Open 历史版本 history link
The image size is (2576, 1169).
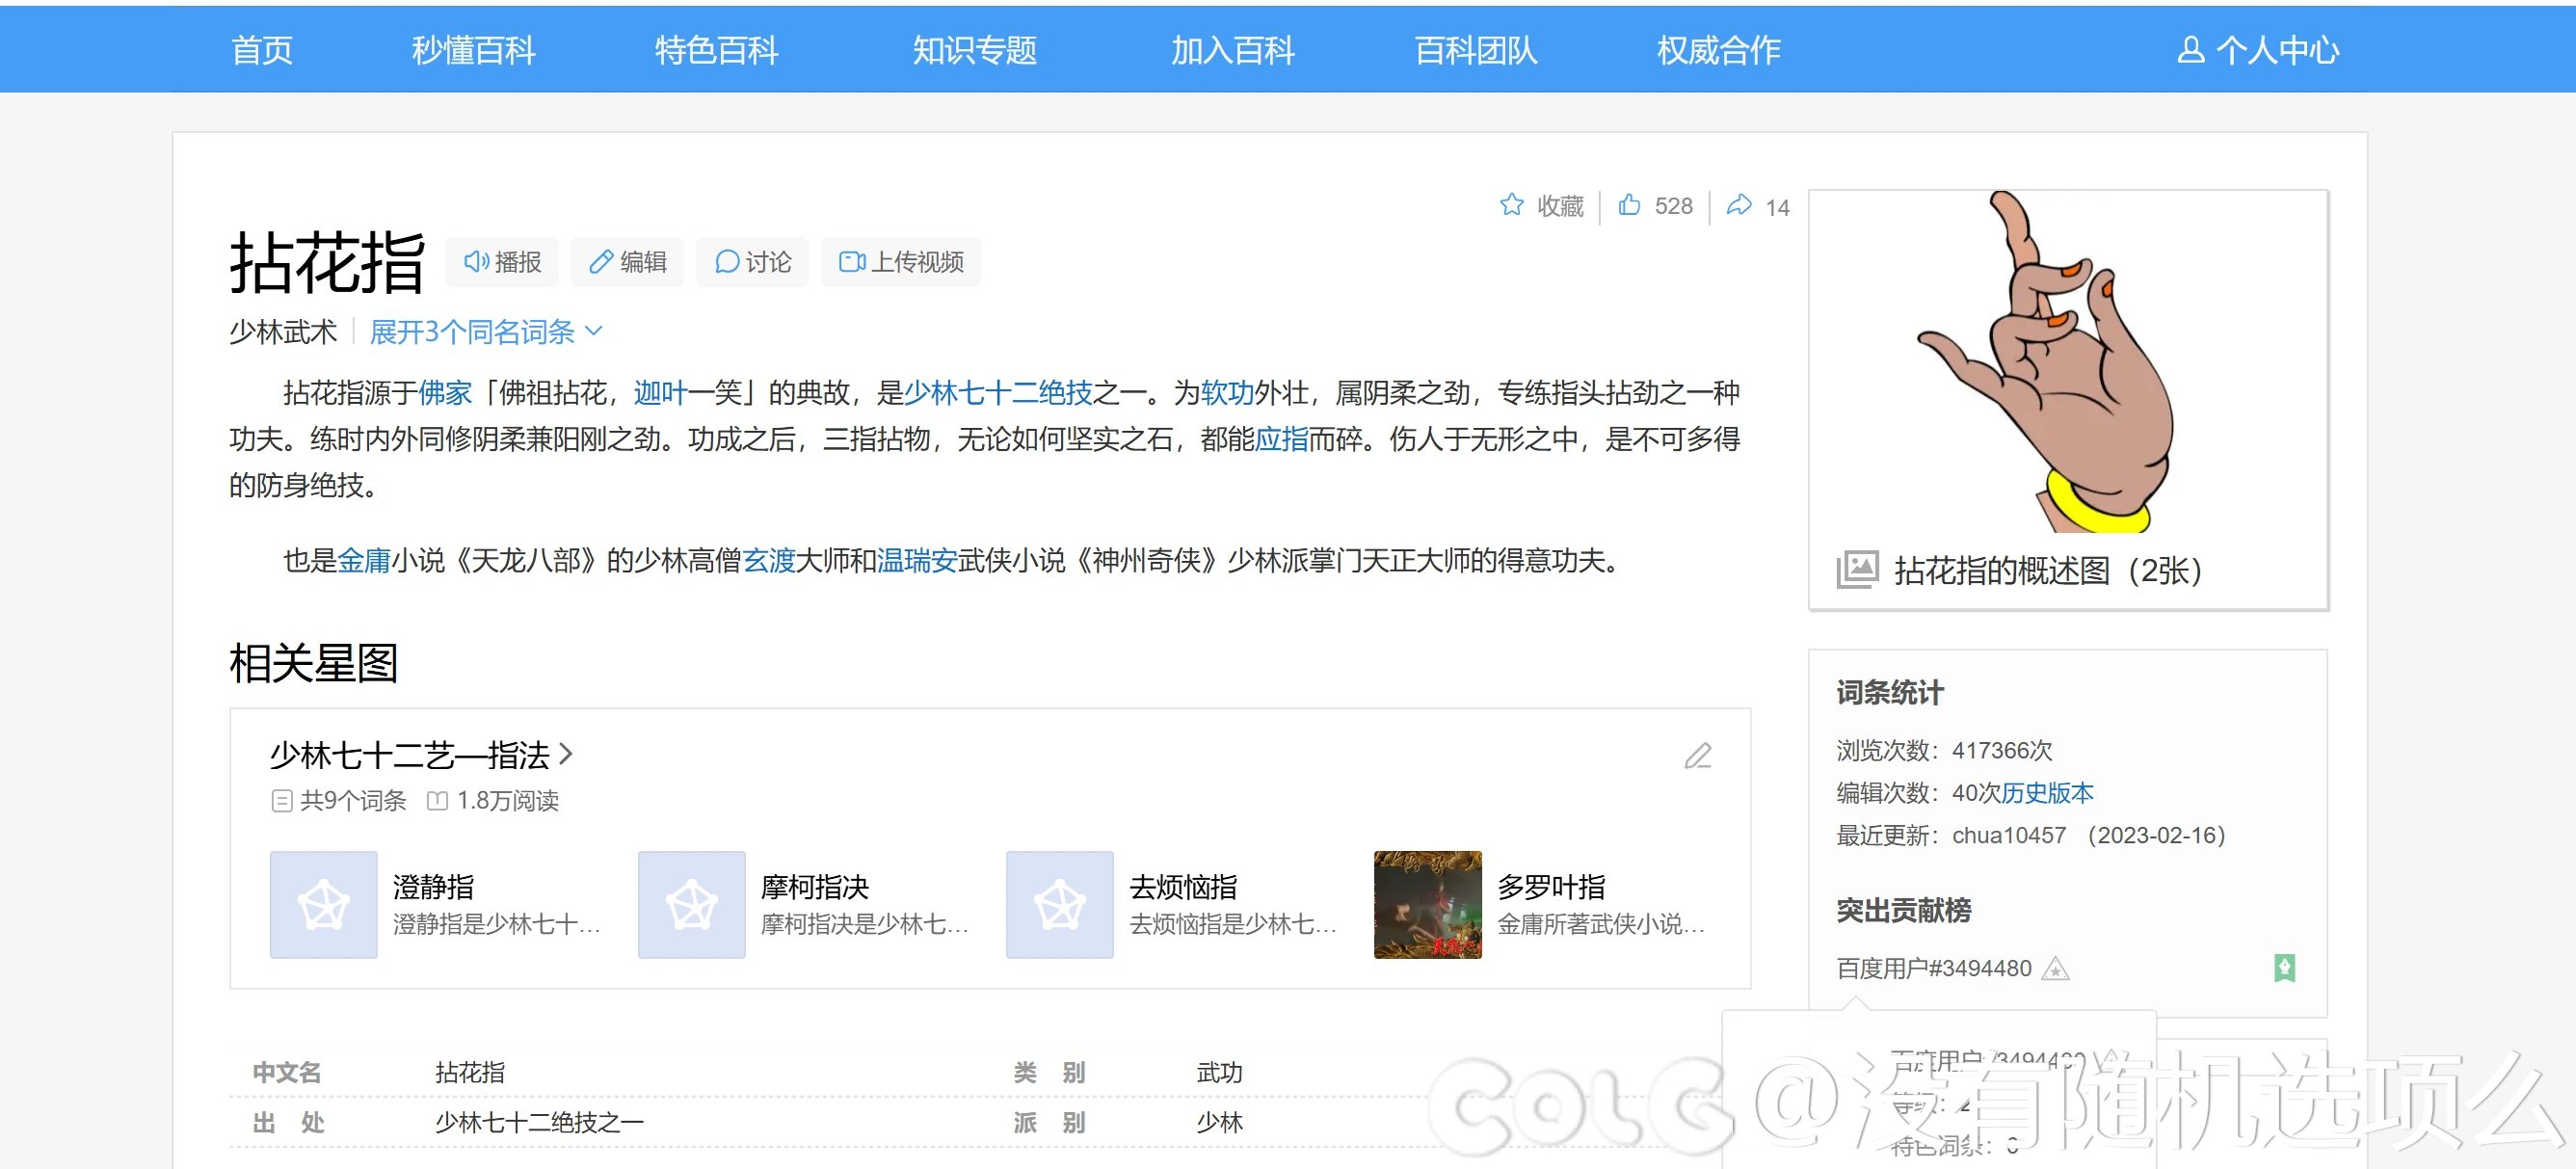pyautogui.click(x=2047, y=793)
